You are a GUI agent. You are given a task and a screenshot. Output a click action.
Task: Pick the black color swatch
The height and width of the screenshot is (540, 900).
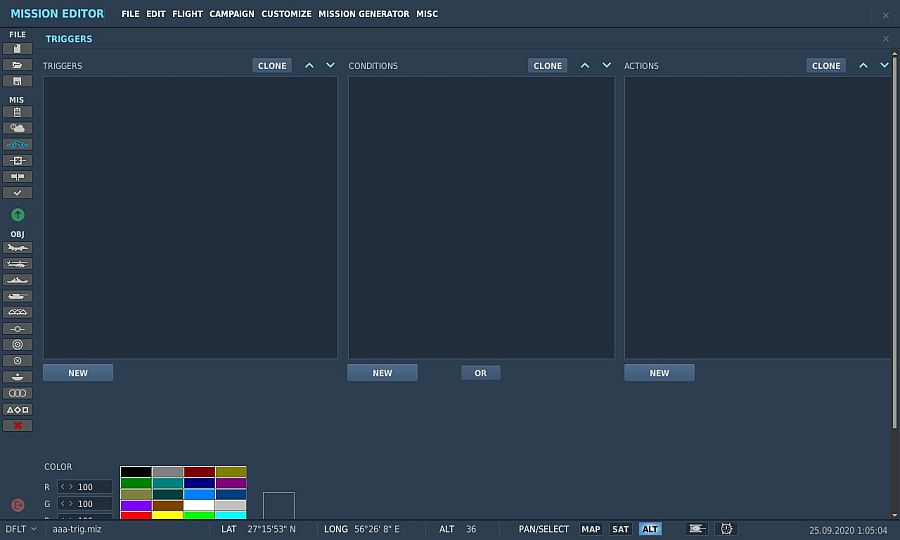click(x=136, y=472)
